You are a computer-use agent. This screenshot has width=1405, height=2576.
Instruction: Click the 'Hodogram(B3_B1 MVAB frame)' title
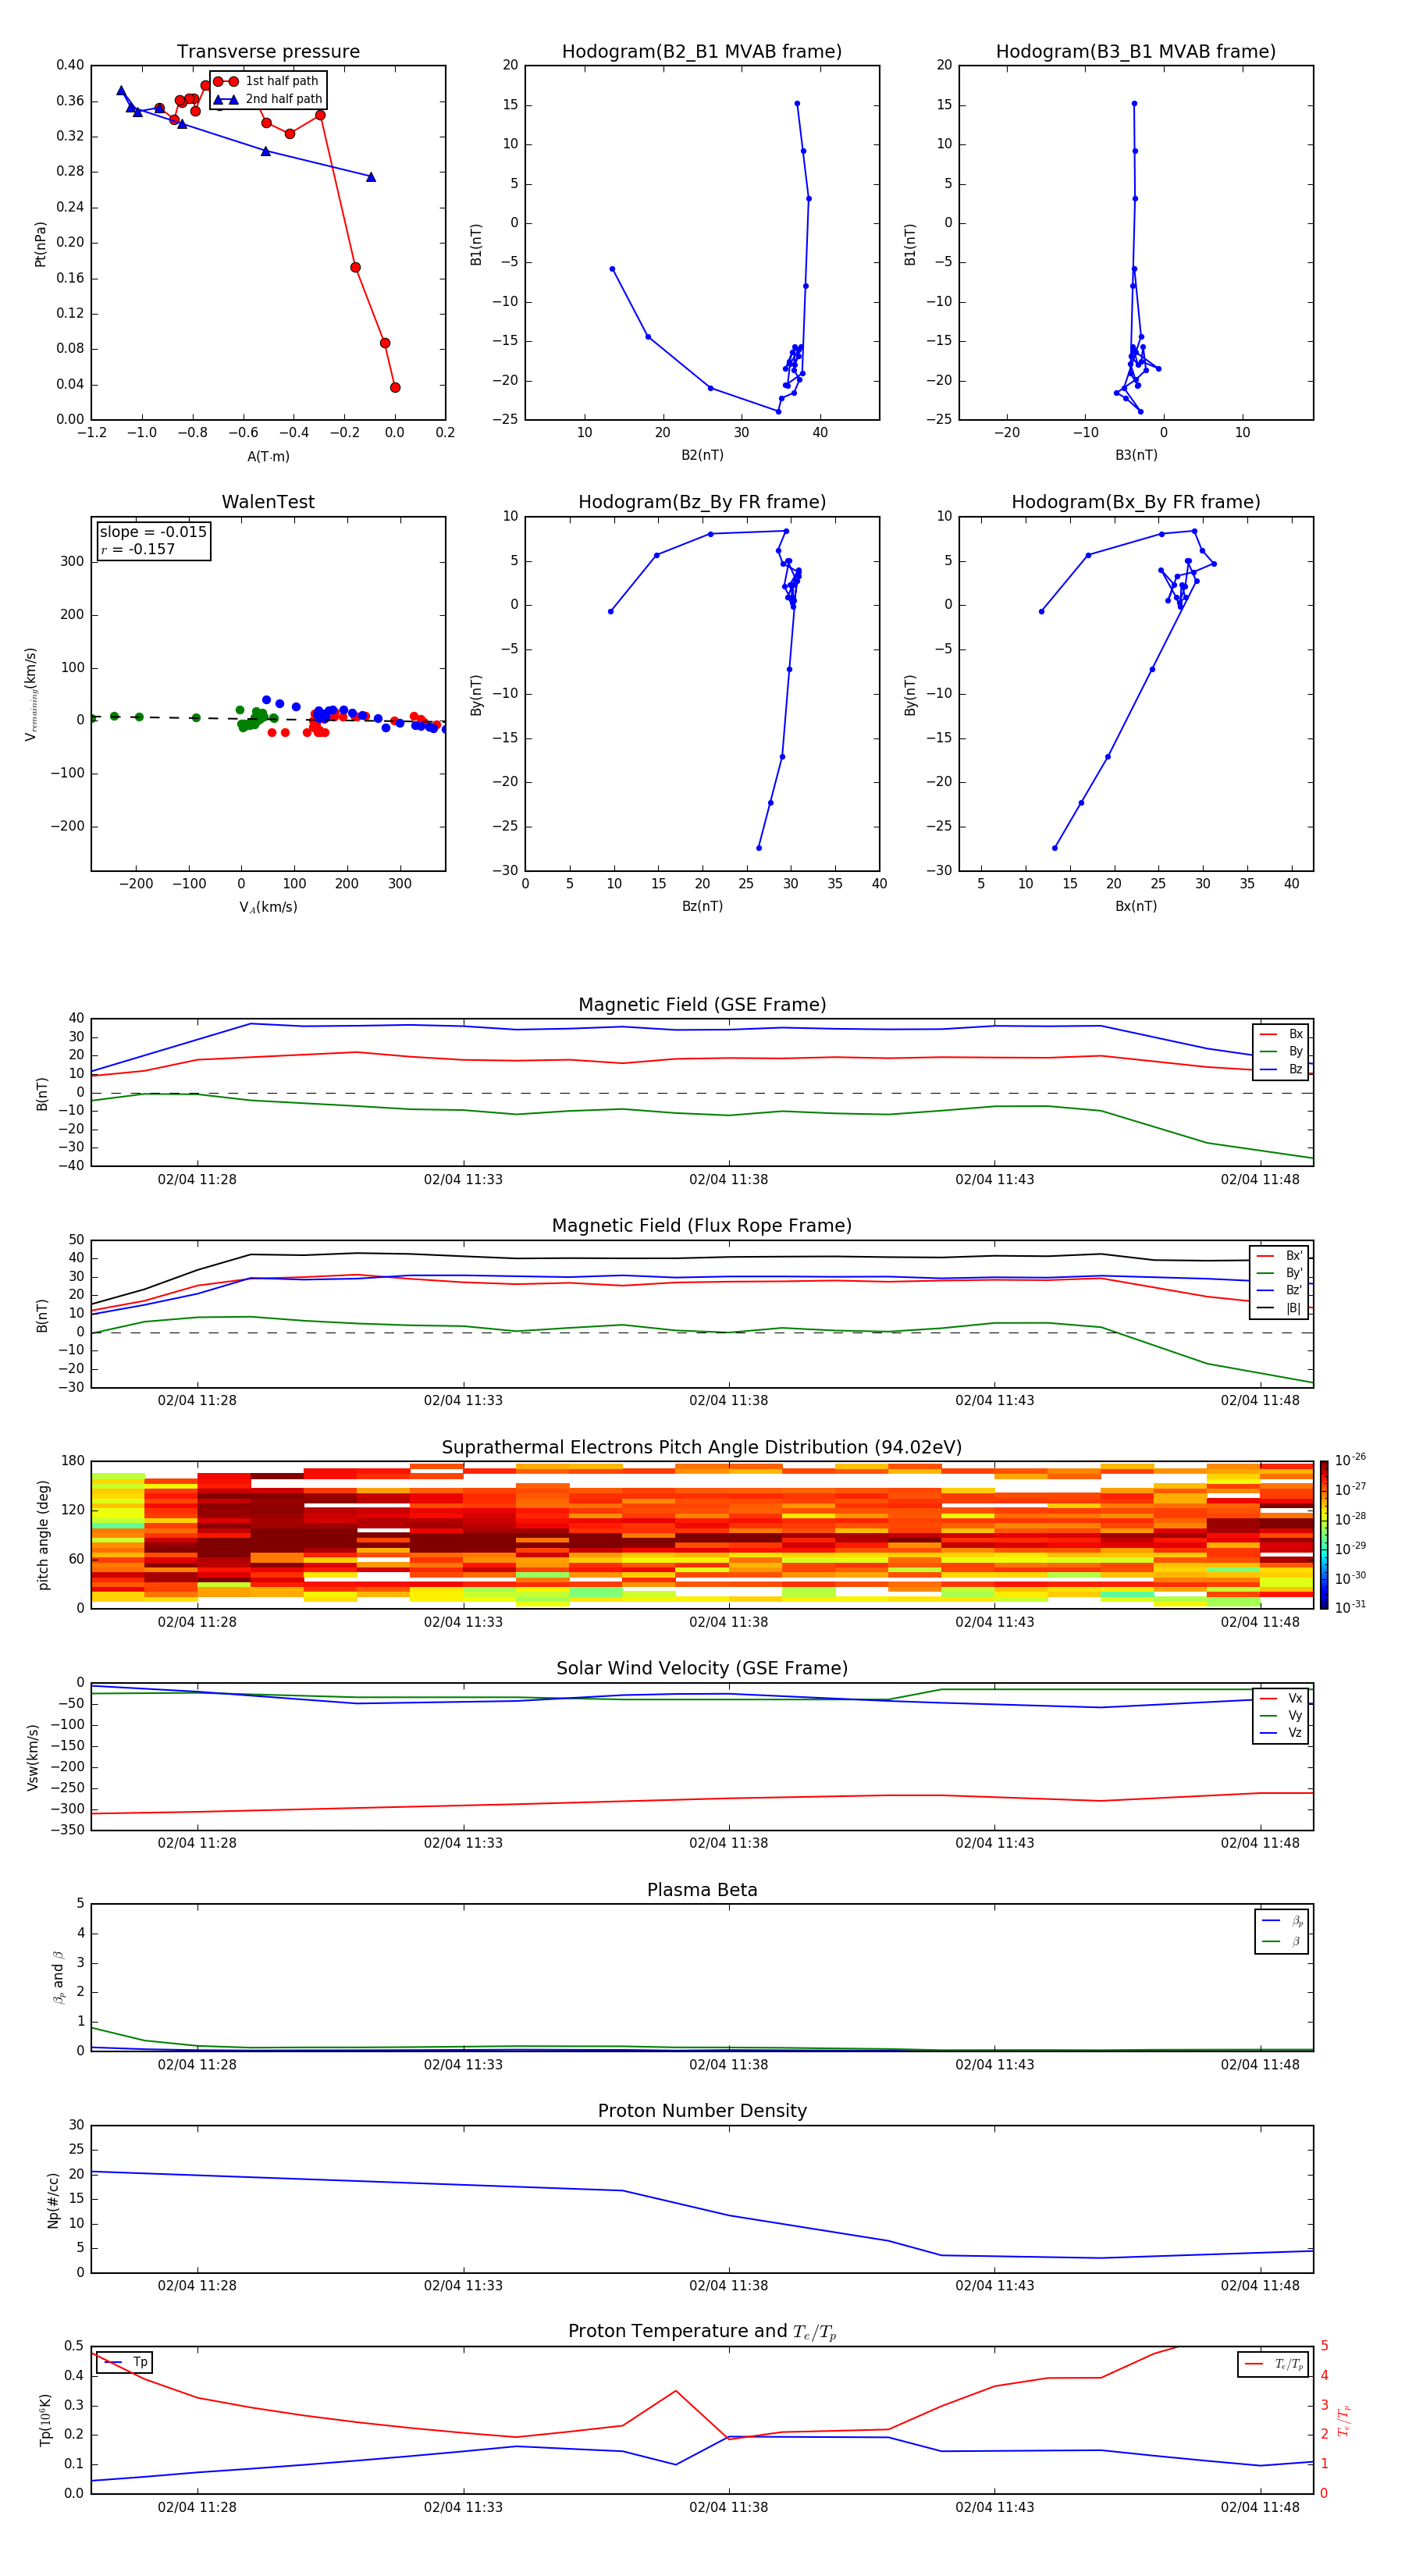(1136, 52)
